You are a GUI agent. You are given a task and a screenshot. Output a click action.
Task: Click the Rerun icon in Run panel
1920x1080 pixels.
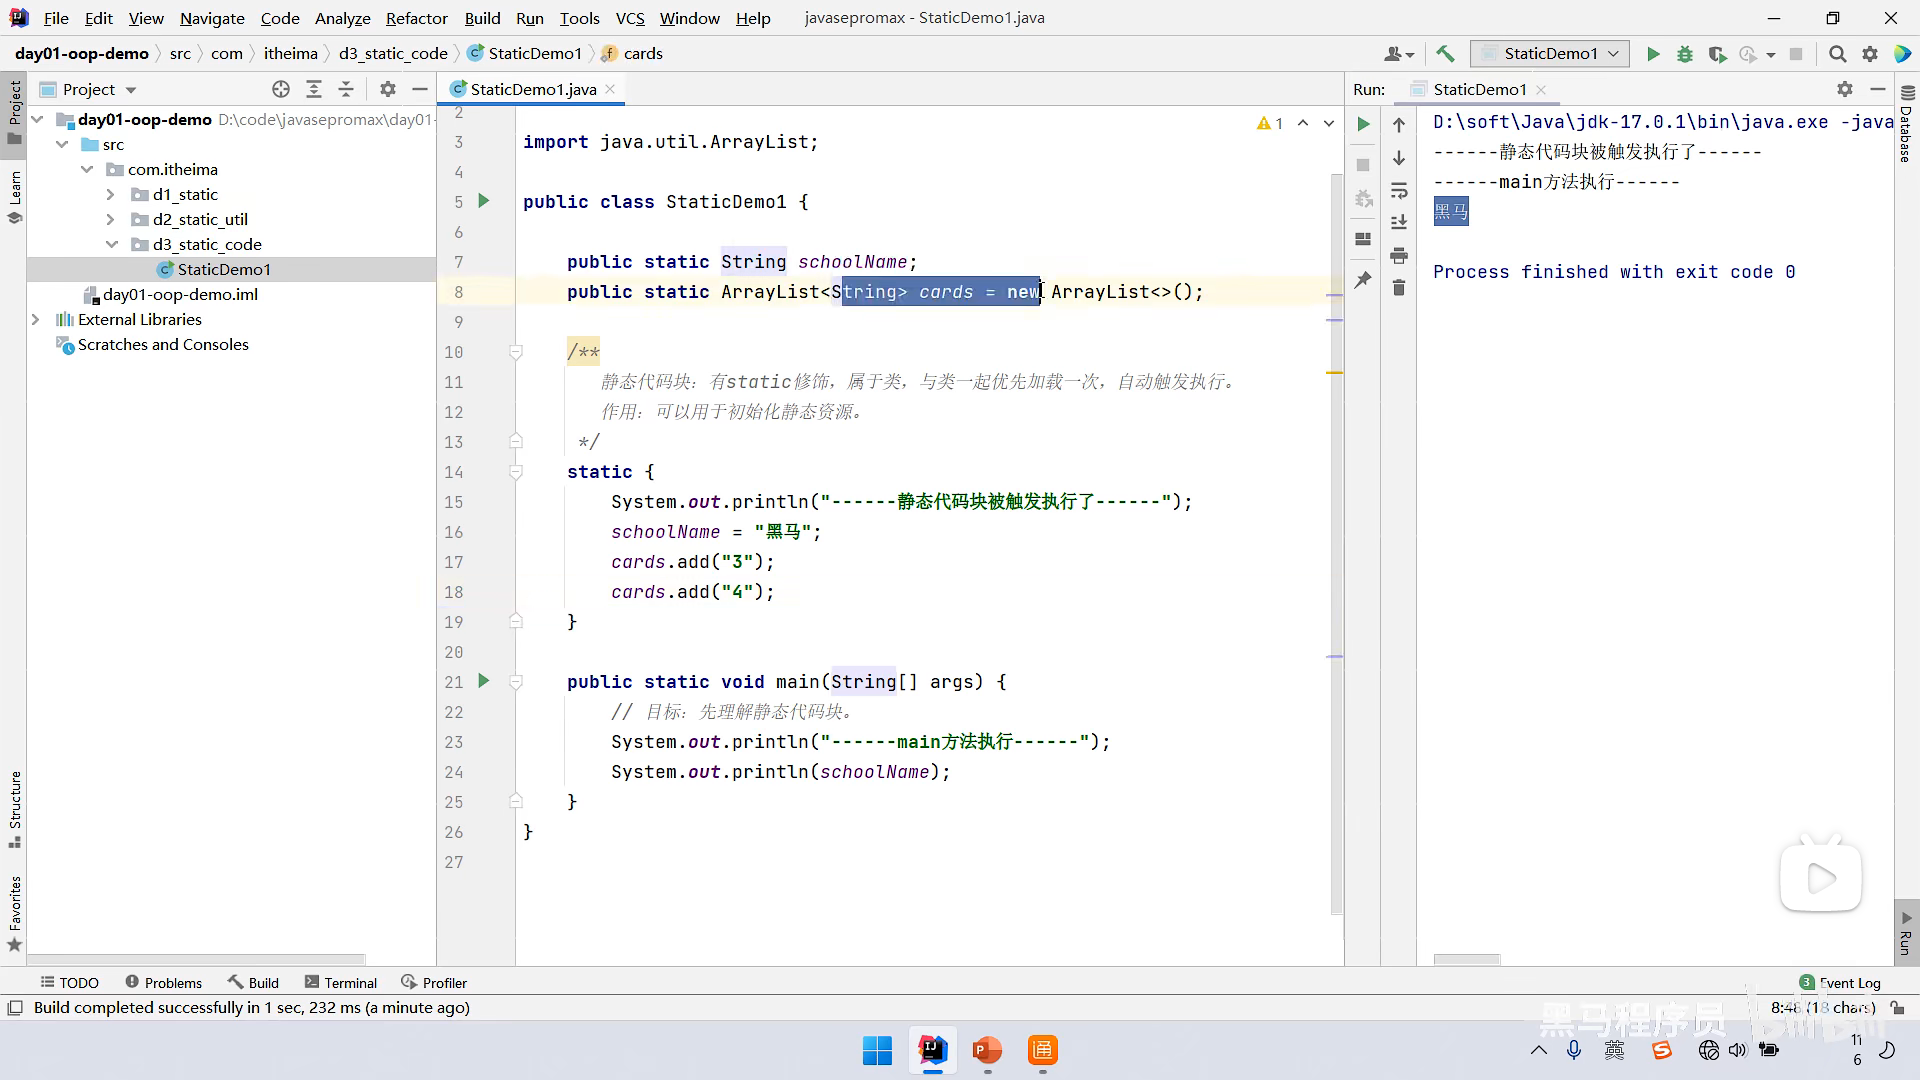pyautogui.click(x=1363, y=124)
